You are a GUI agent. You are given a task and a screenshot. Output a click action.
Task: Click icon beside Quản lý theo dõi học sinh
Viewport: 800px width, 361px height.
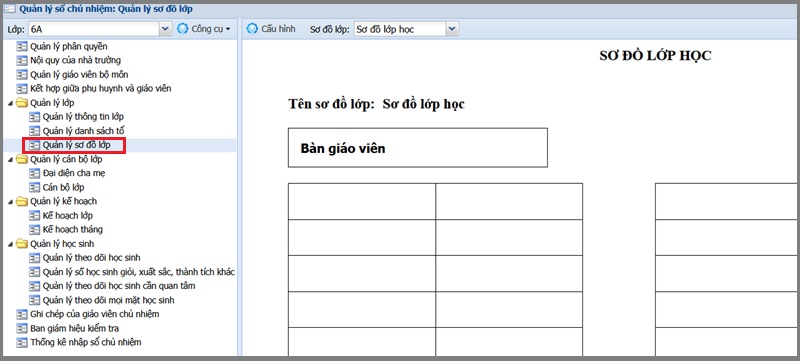(35, 257)
